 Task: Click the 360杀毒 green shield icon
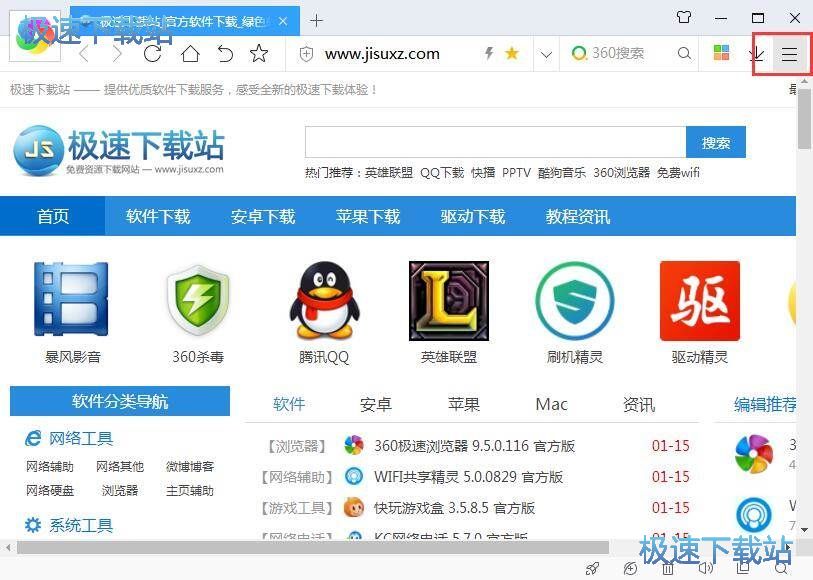(198, 300)
